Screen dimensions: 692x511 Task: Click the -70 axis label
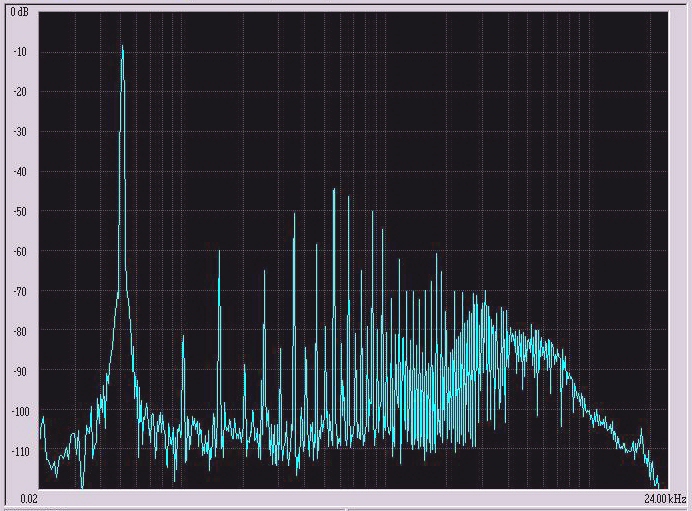[20, 292]
